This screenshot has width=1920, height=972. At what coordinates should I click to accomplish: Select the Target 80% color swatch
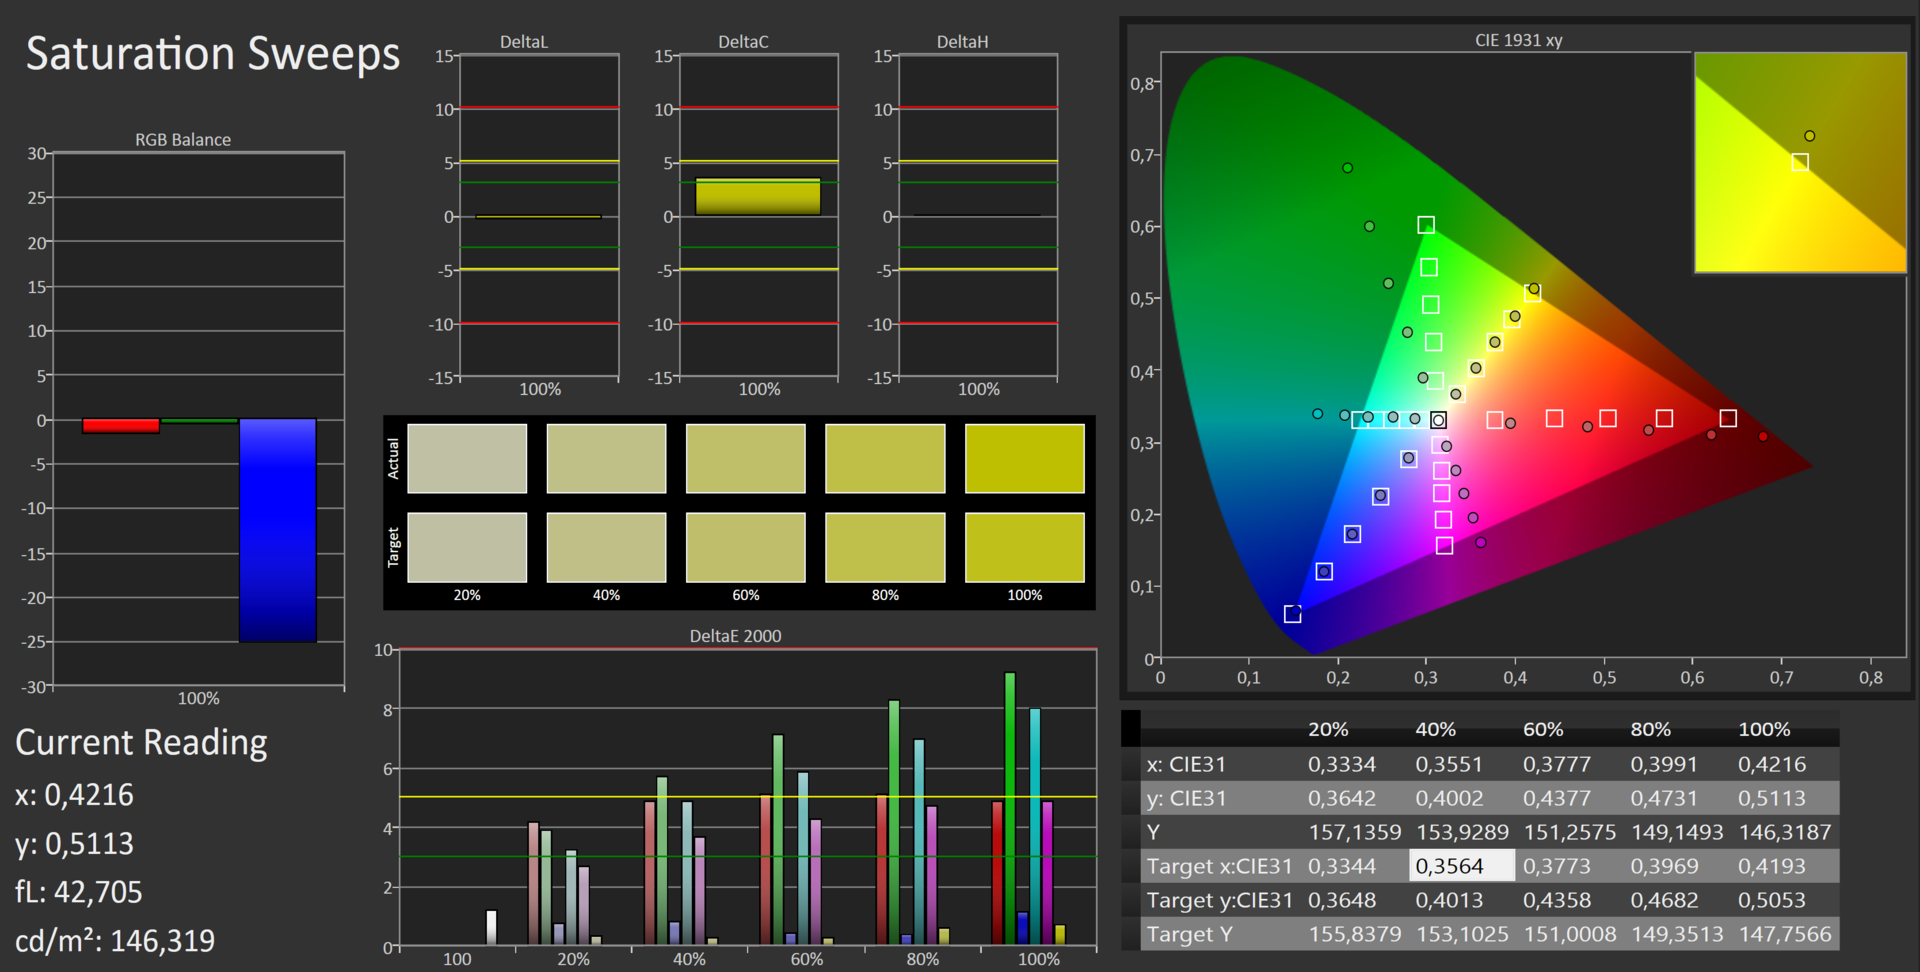click(x=885, y=547)
